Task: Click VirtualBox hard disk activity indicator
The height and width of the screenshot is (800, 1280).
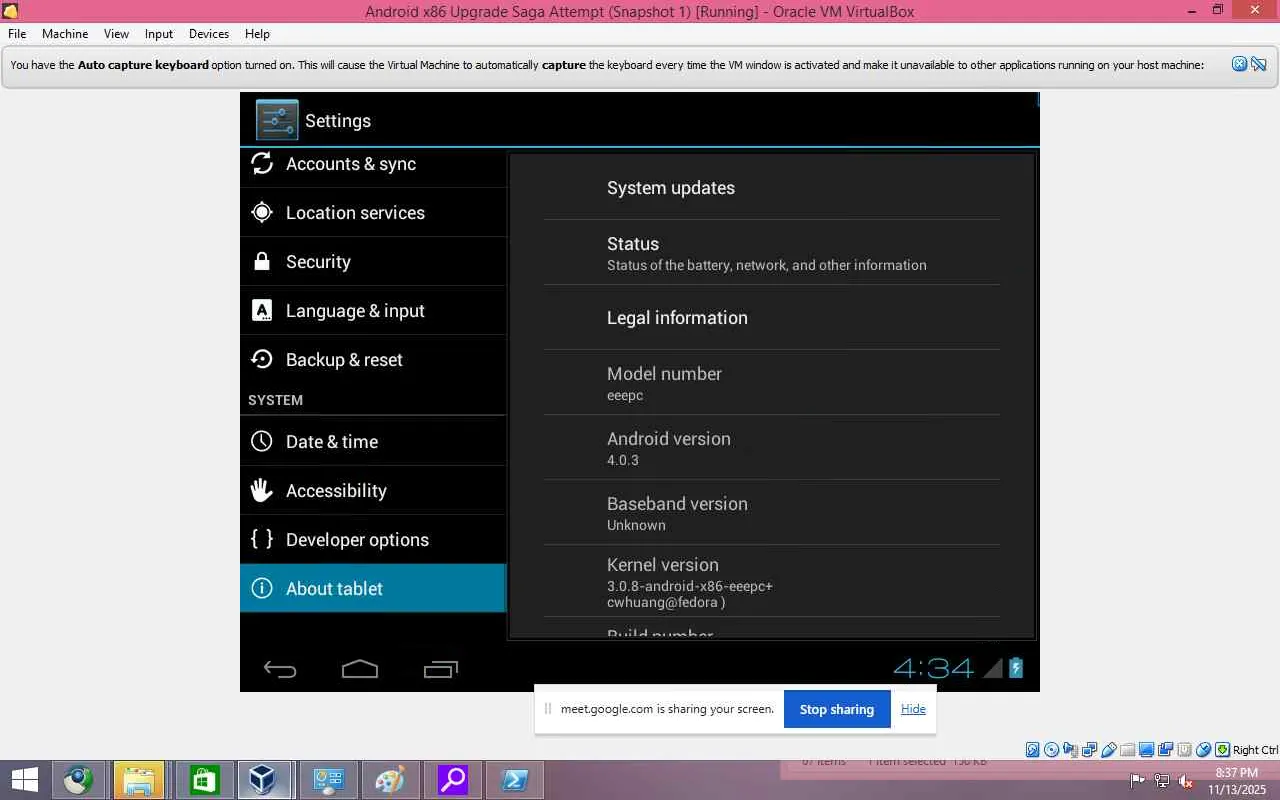Action: click(1033, 750)
